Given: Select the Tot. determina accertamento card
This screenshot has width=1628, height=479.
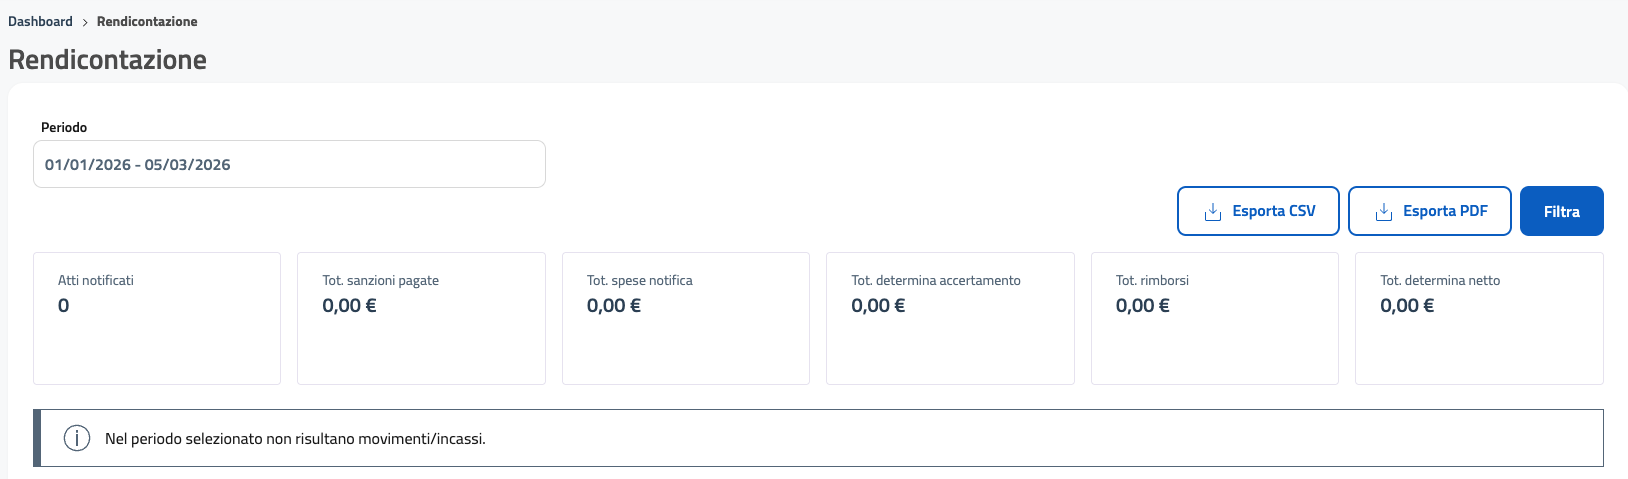Looking at the screenshot, I should tap(950, 318).
